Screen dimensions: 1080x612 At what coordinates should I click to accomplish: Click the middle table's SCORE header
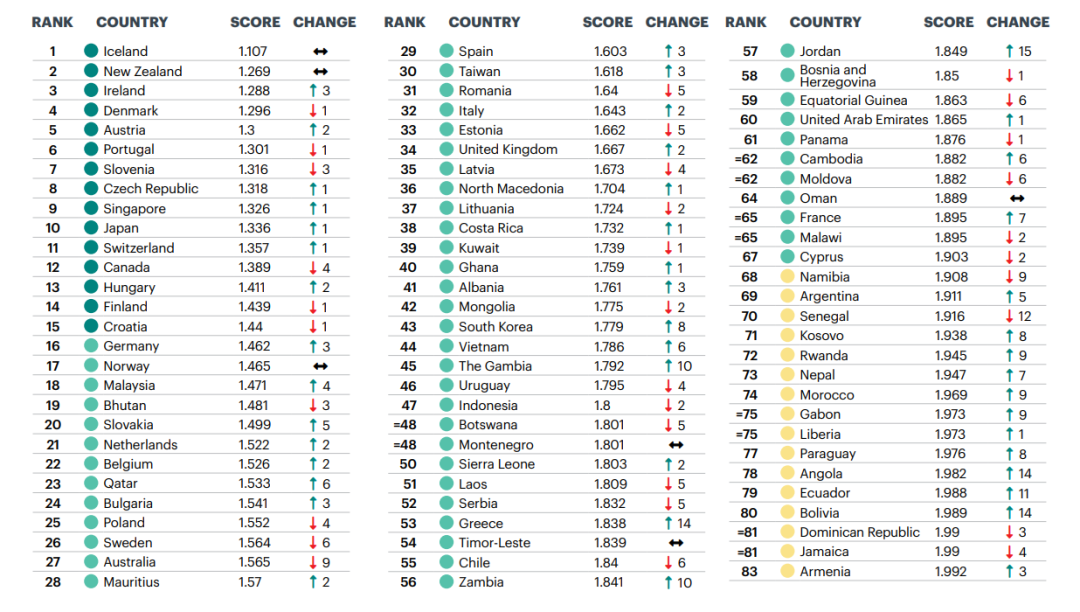pos(608,22)
